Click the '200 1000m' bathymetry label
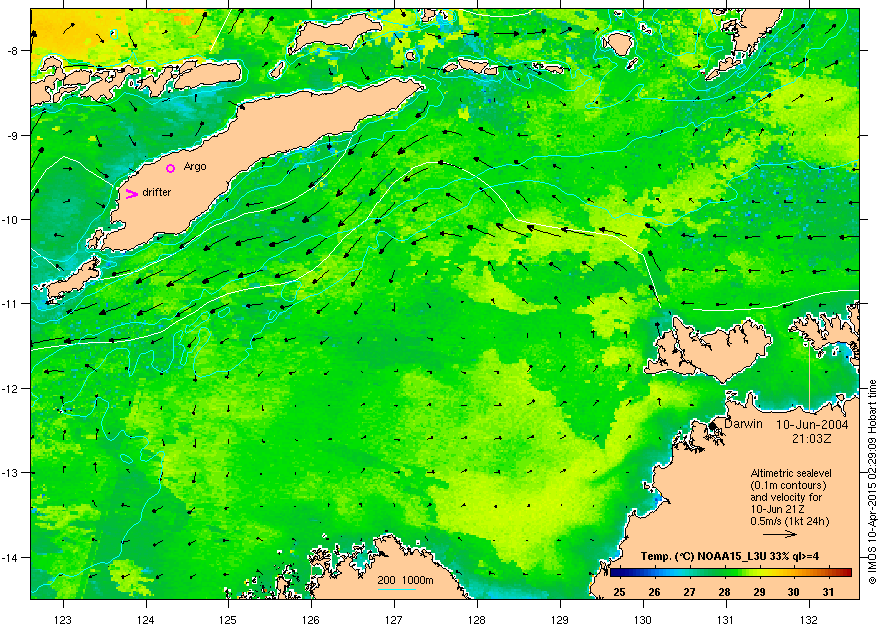This screenshot has width=880, height=630. coord(405,580)
